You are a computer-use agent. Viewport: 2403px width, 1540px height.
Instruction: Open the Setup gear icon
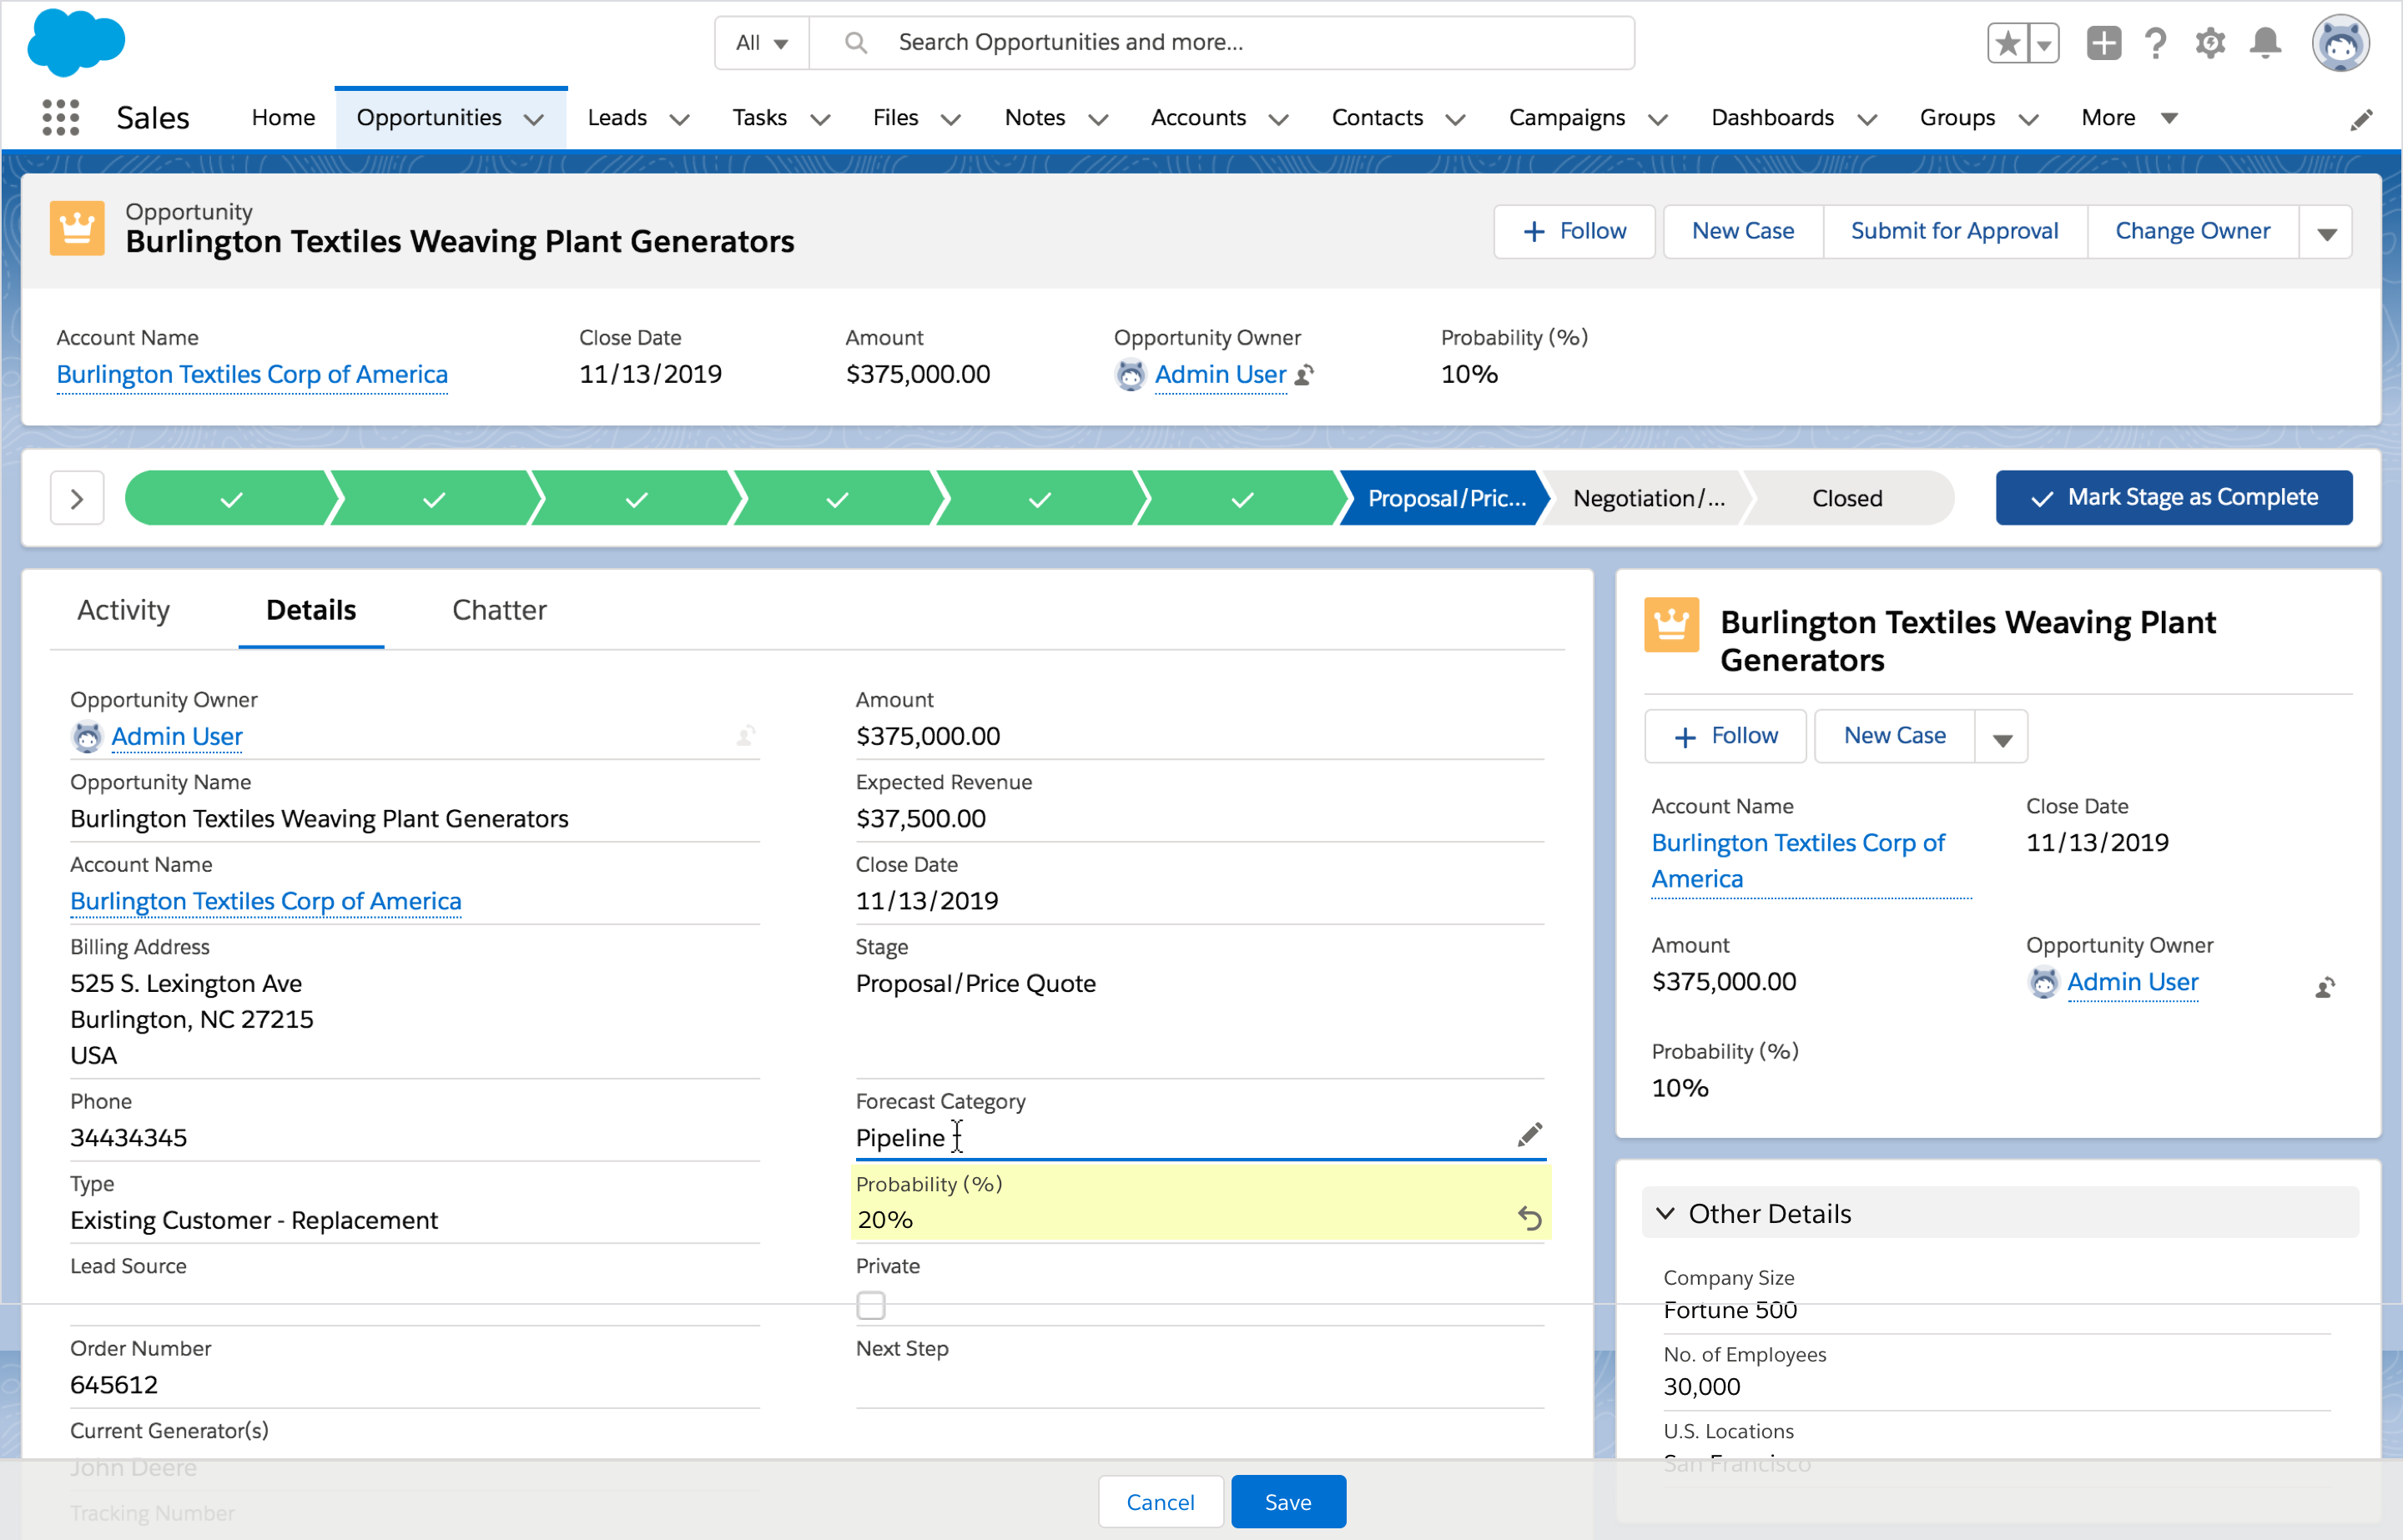pyautogui.click(x=2210, y=43)
